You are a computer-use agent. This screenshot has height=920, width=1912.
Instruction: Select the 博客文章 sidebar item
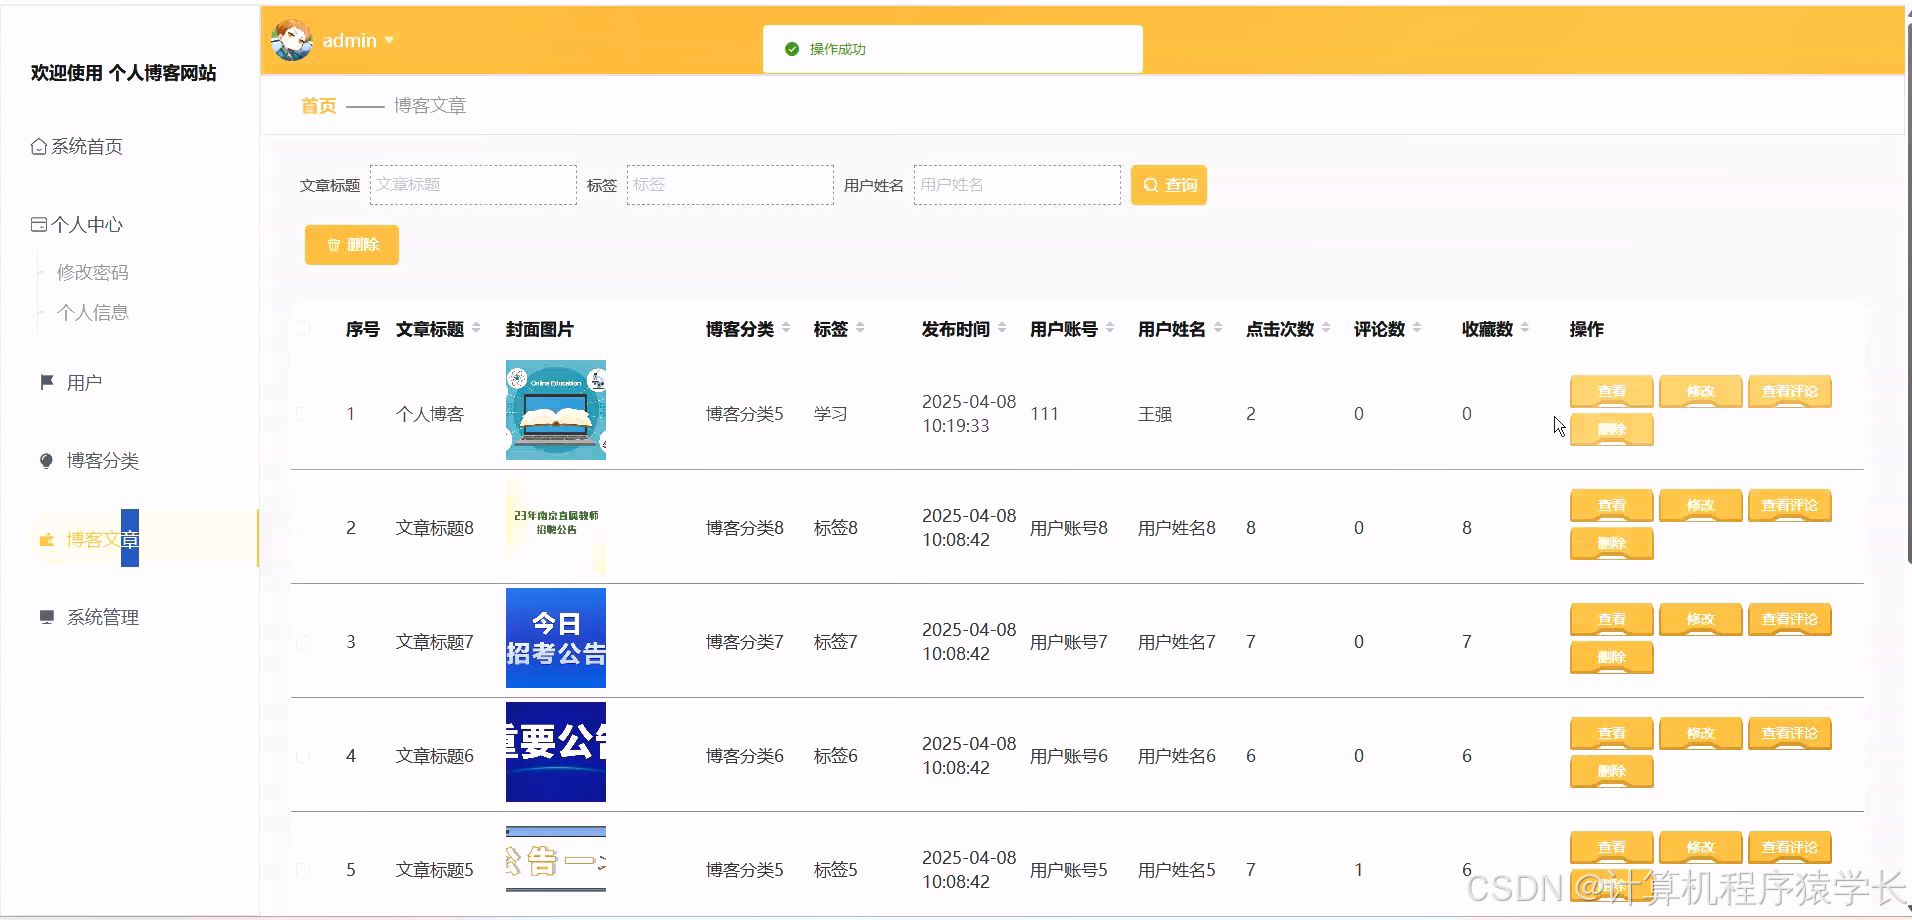pyautogui.click(x=145, y=540)
